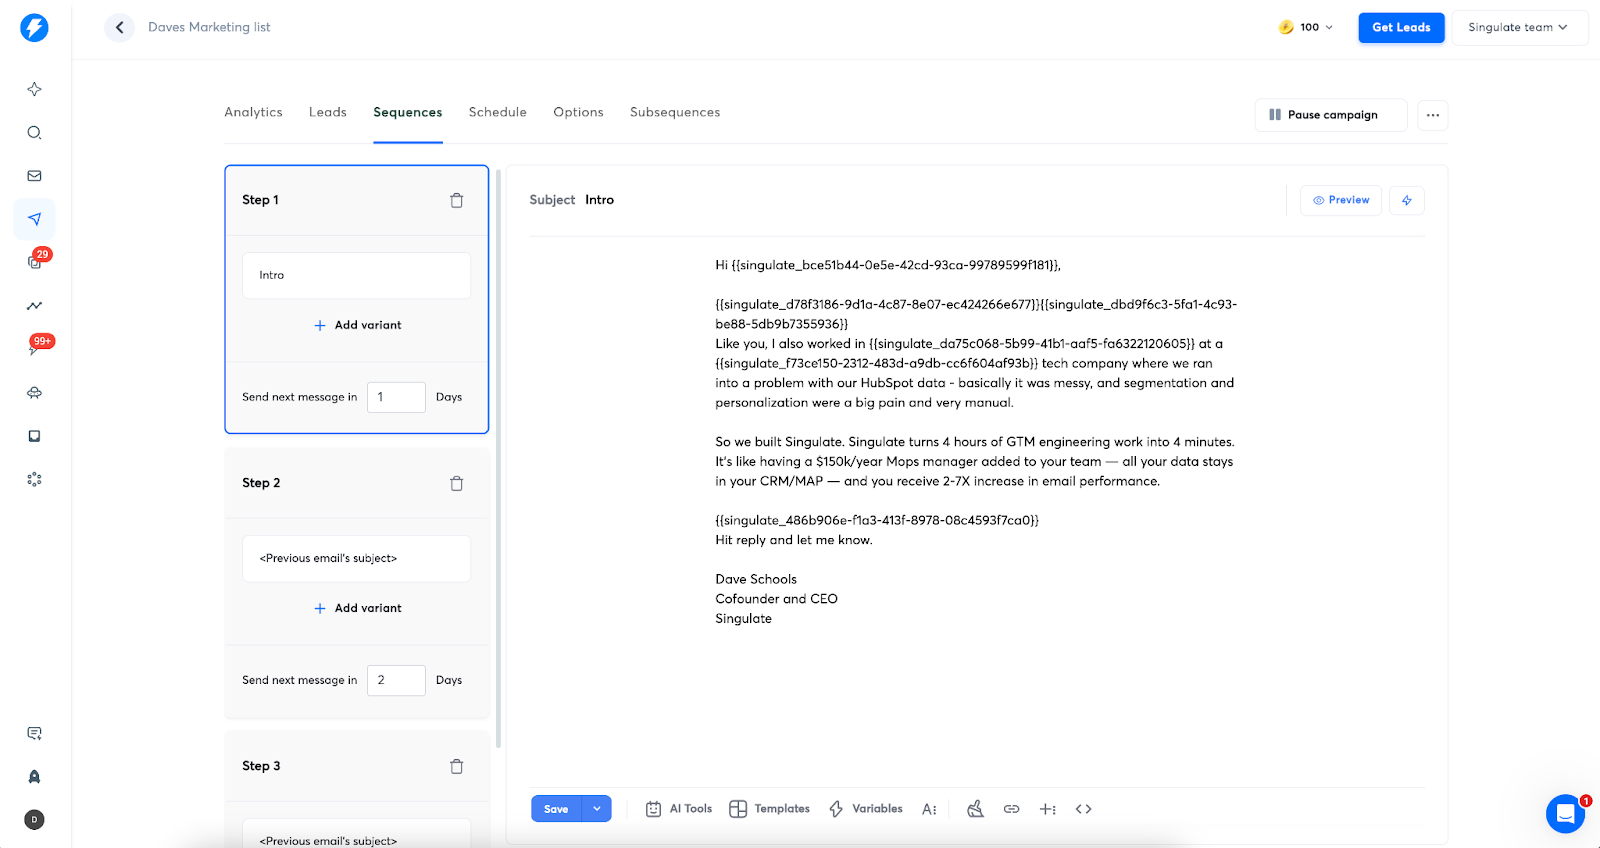Open the app logo home icon

(34, 27)
